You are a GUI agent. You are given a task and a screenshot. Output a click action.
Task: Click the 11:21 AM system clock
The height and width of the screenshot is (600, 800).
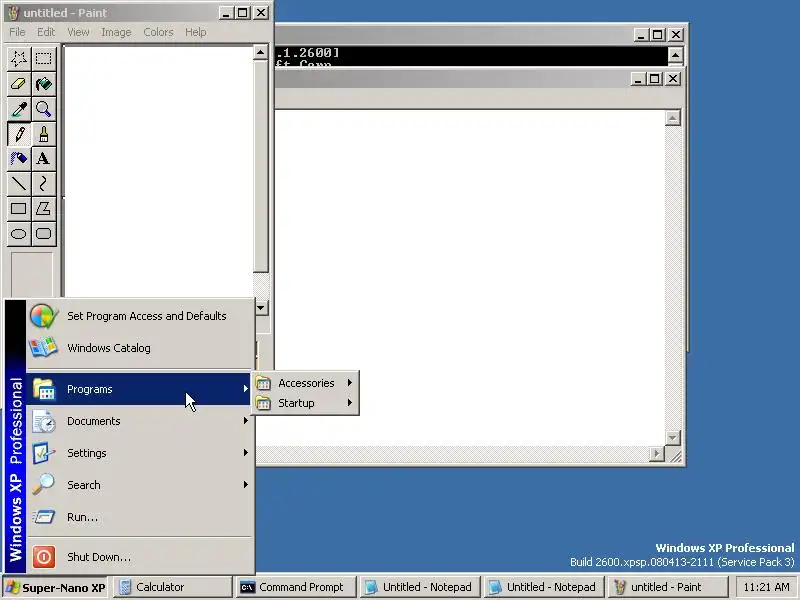click(766, 587)
